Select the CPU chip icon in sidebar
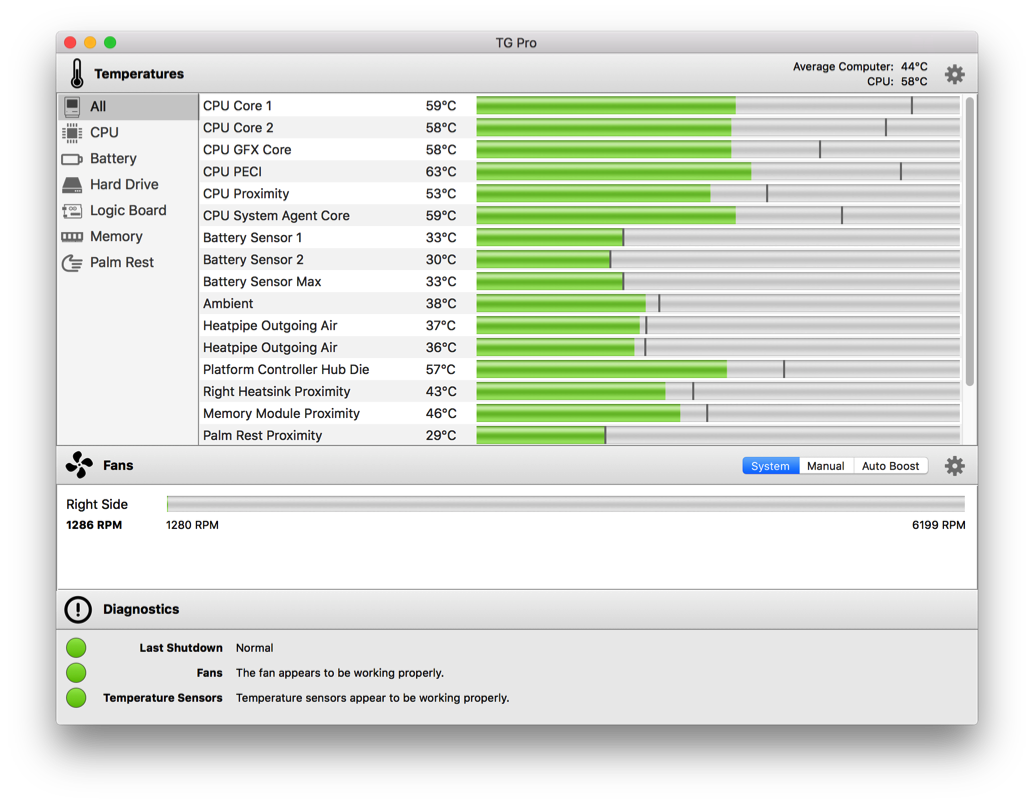The image size is (1034, 804). 72,133
